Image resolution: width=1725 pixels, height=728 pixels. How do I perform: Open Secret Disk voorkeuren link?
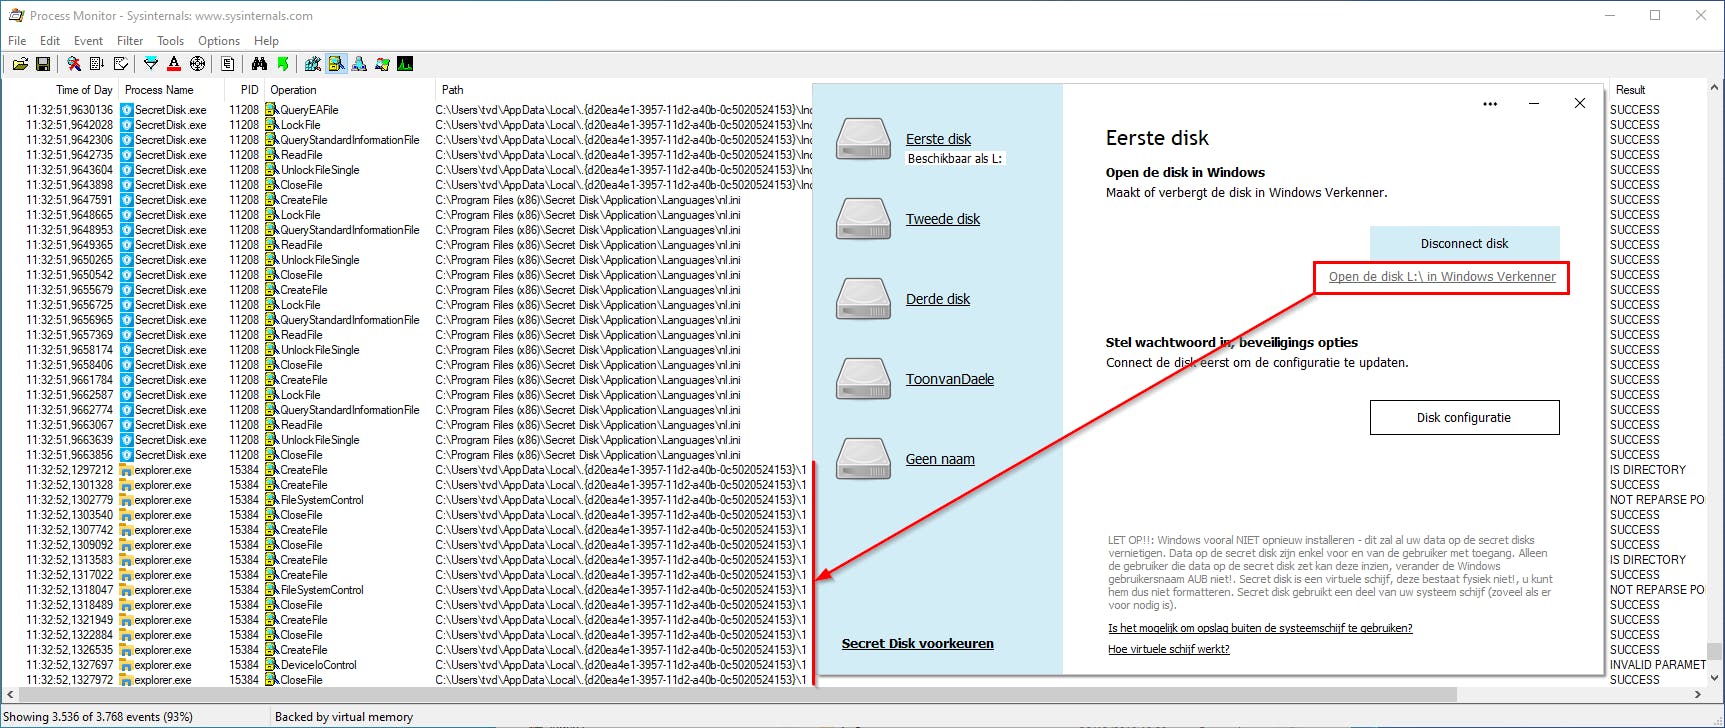918,643
